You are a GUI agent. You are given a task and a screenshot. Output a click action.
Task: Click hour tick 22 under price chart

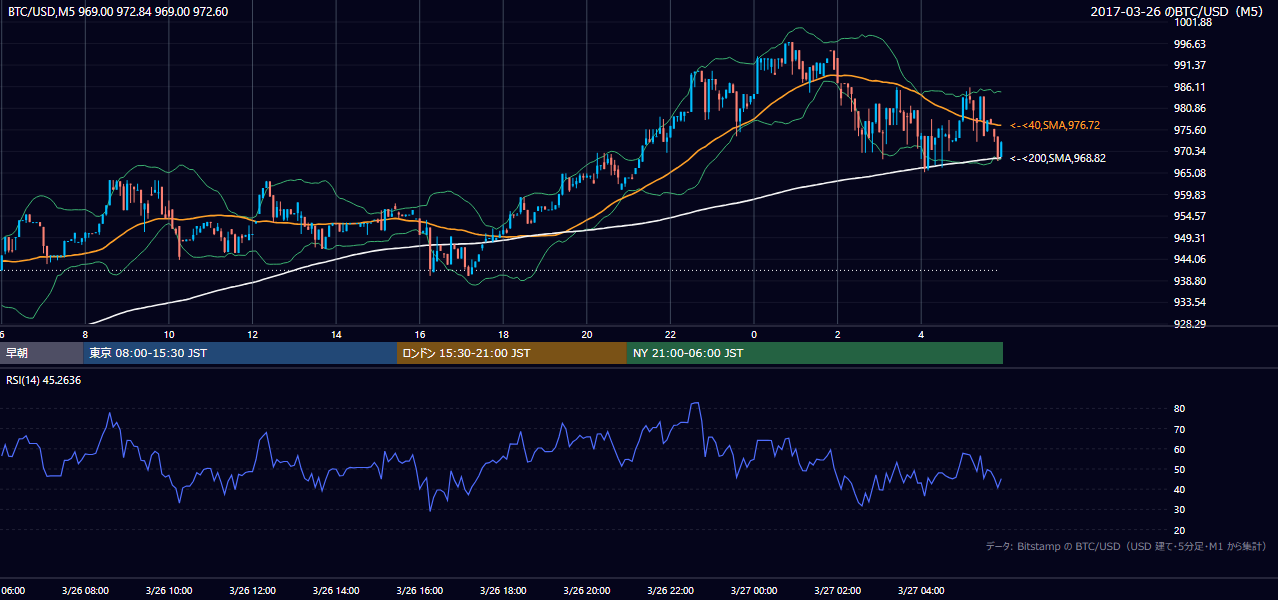point(670,334)
